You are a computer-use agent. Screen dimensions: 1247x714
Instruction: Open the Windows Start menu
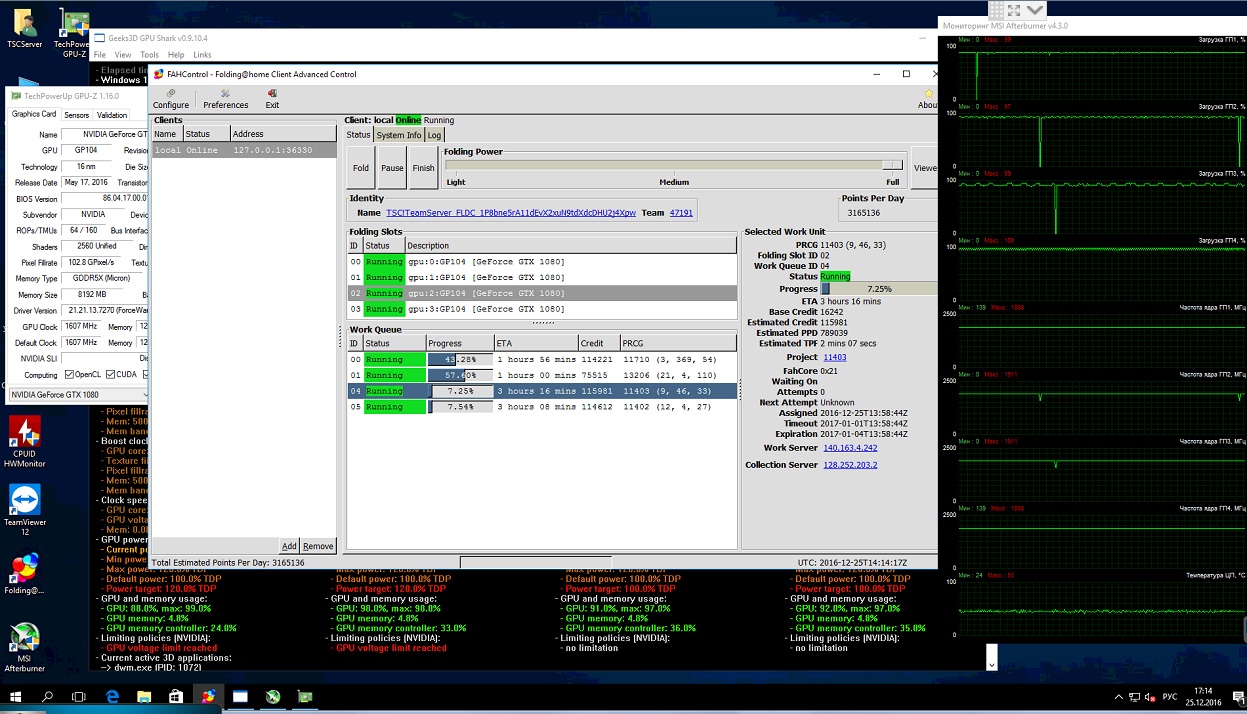click(16, 696)
